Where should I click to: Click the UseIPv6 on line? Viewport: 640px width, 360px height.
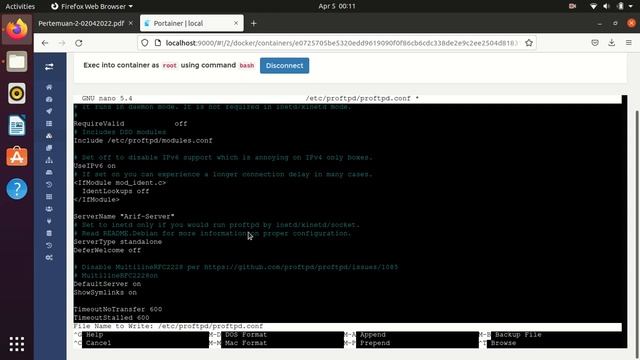tap(95, 166)
